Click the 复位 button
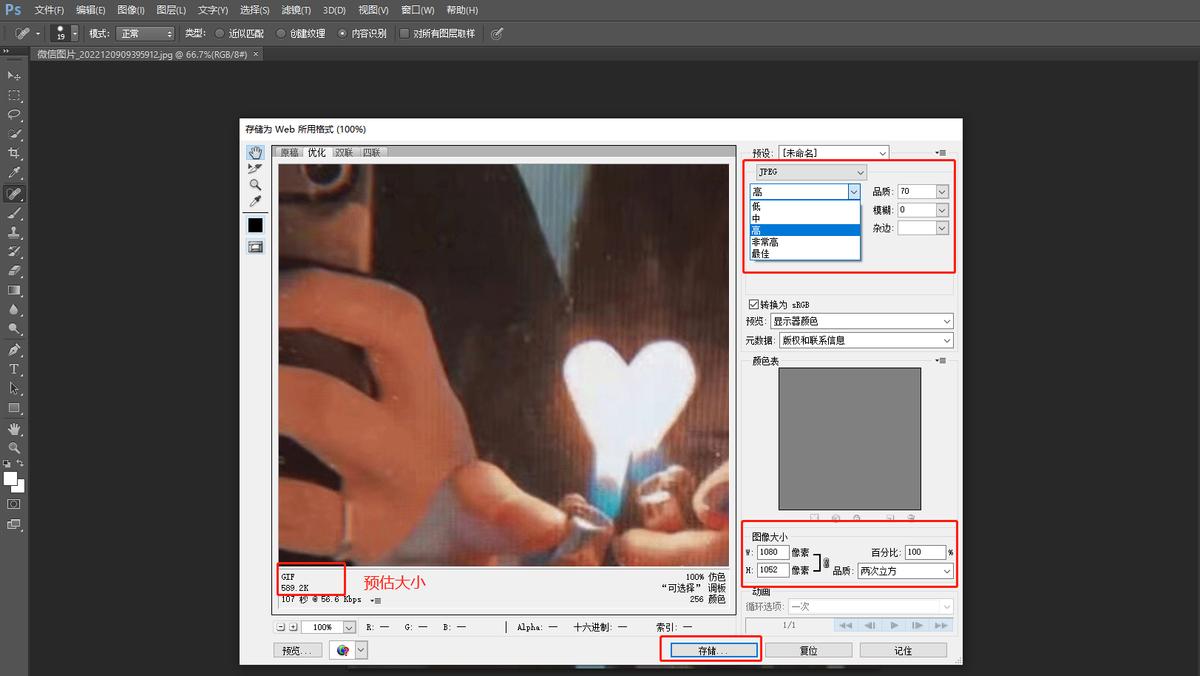1200x676 pixels. 808,650
